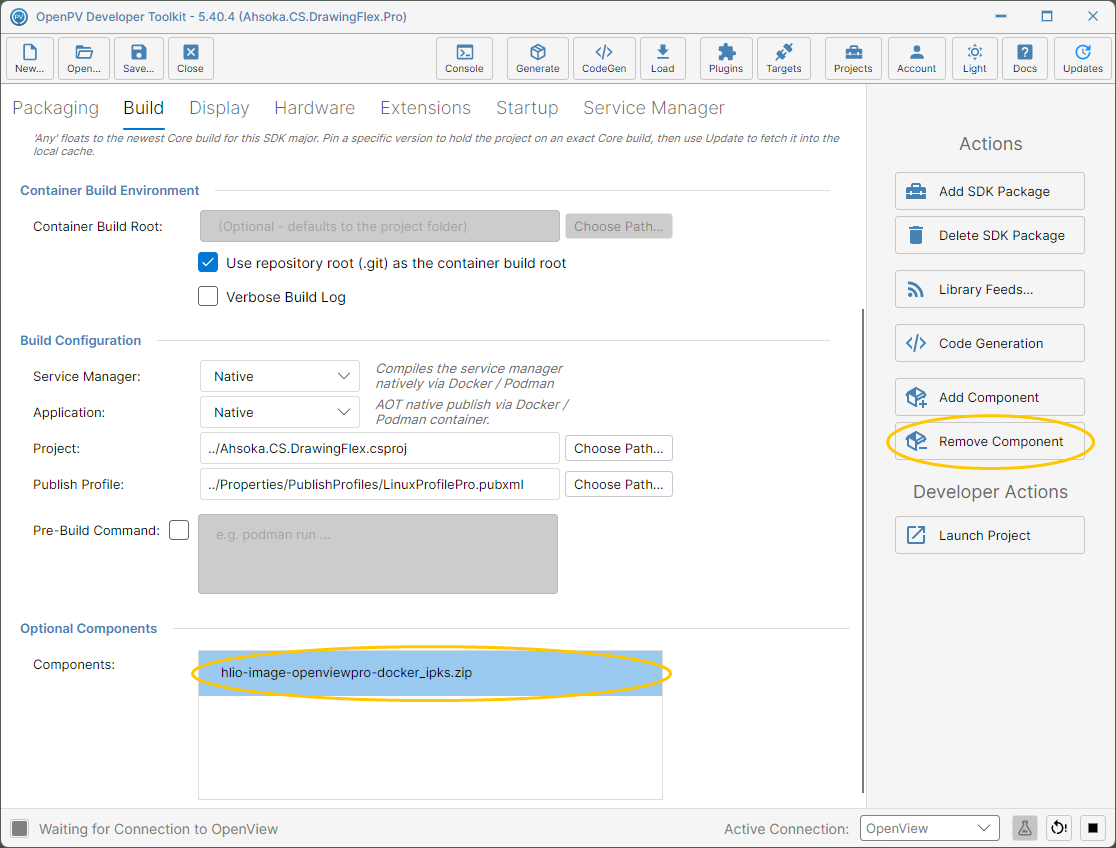Open the Projects toolbar icon
Image resolution: width=1116 pixels, height=848 pixels.
tap(853, 58)
